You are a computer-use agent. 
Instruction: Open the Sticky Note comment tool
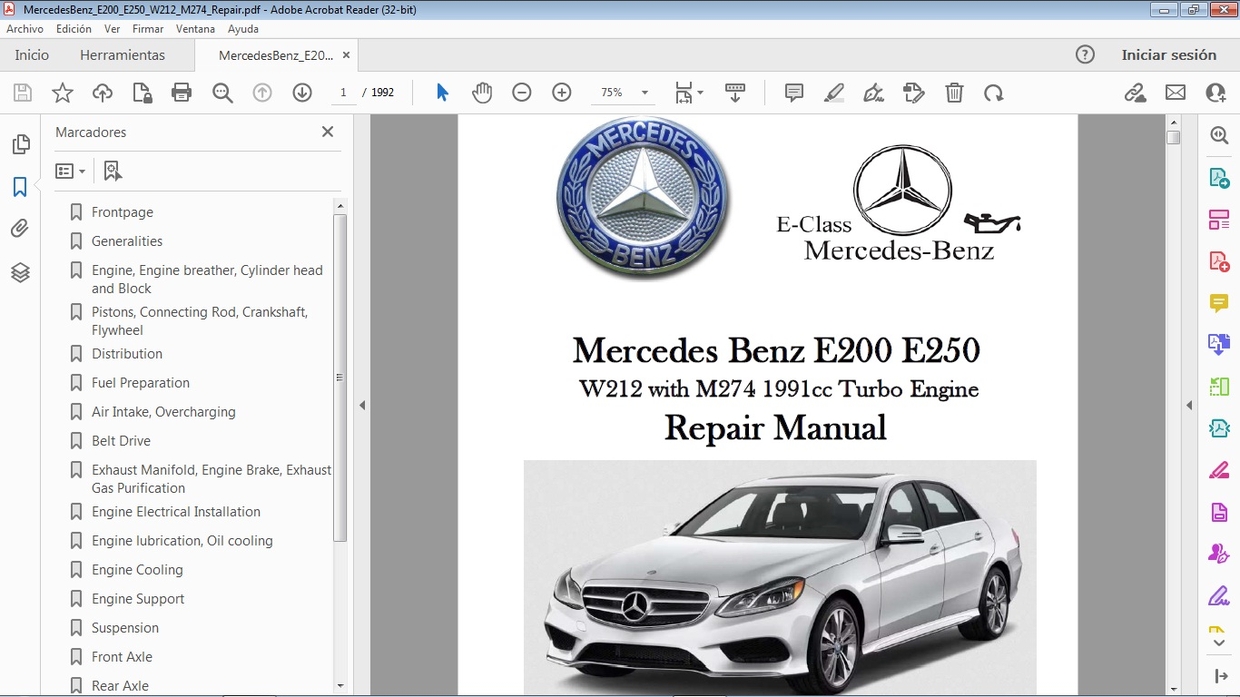coord(793,92)
